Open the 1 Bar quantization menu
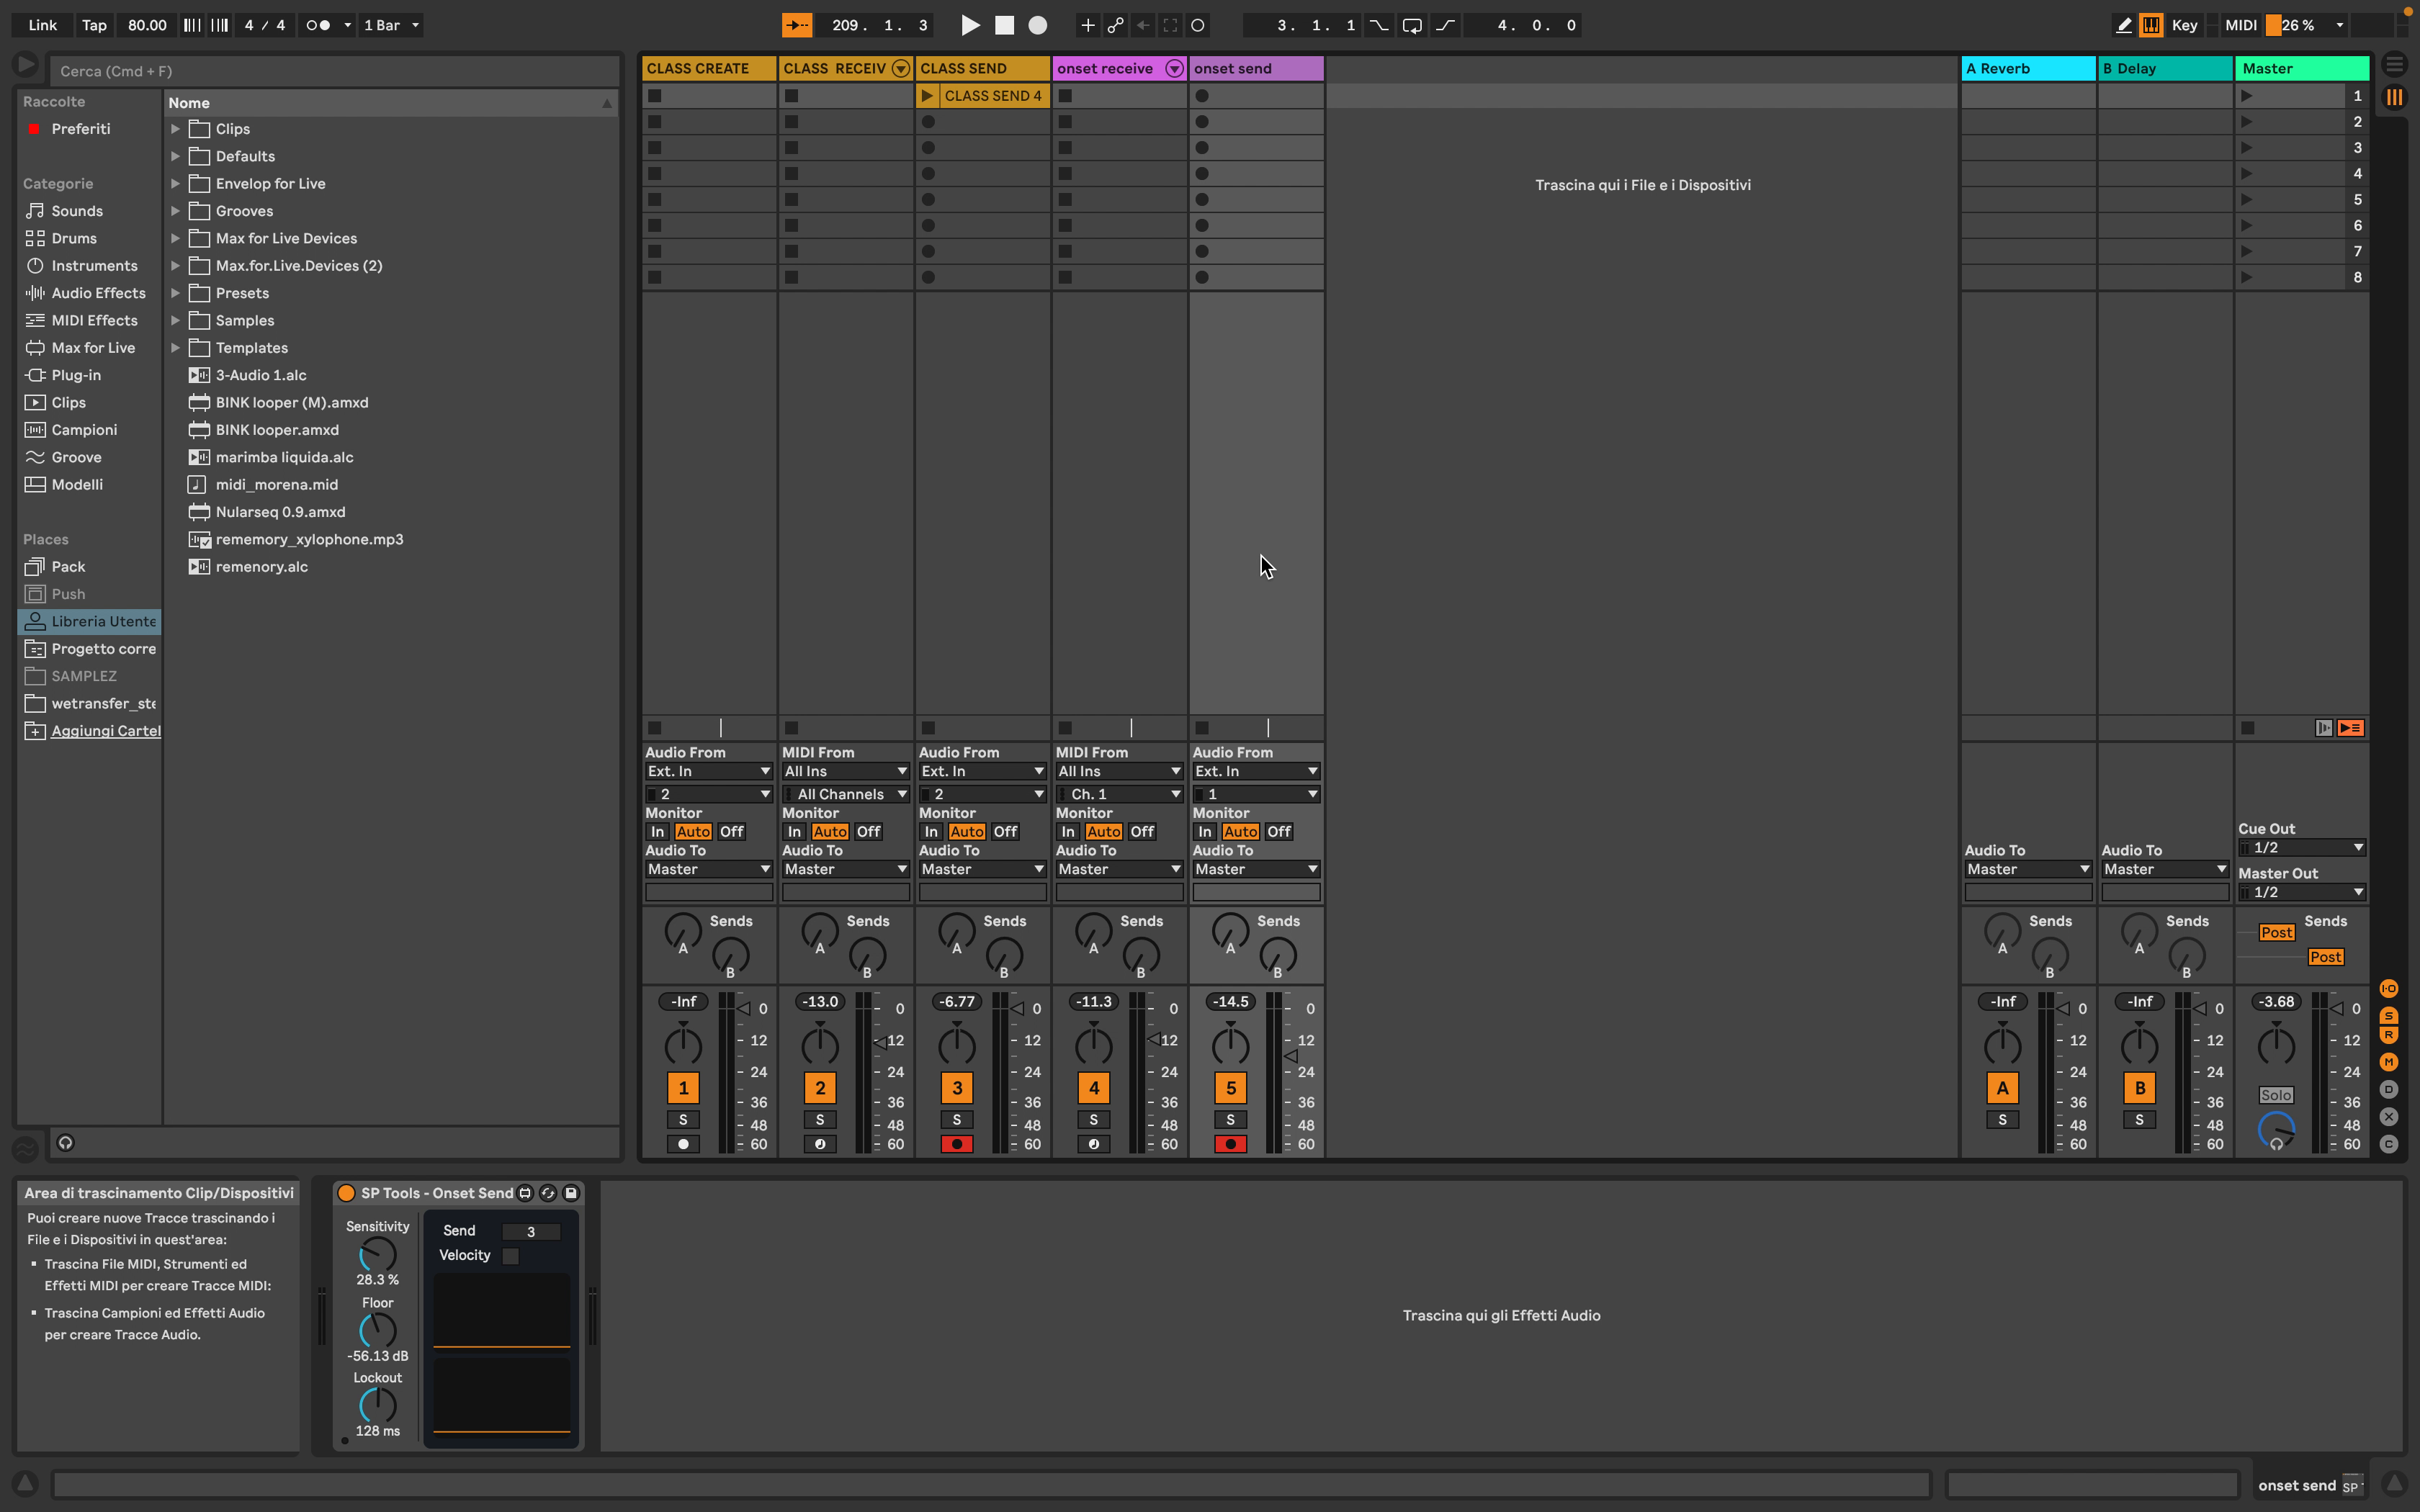Viewport: 2420px width, 1512px height. tap(391, 25)
